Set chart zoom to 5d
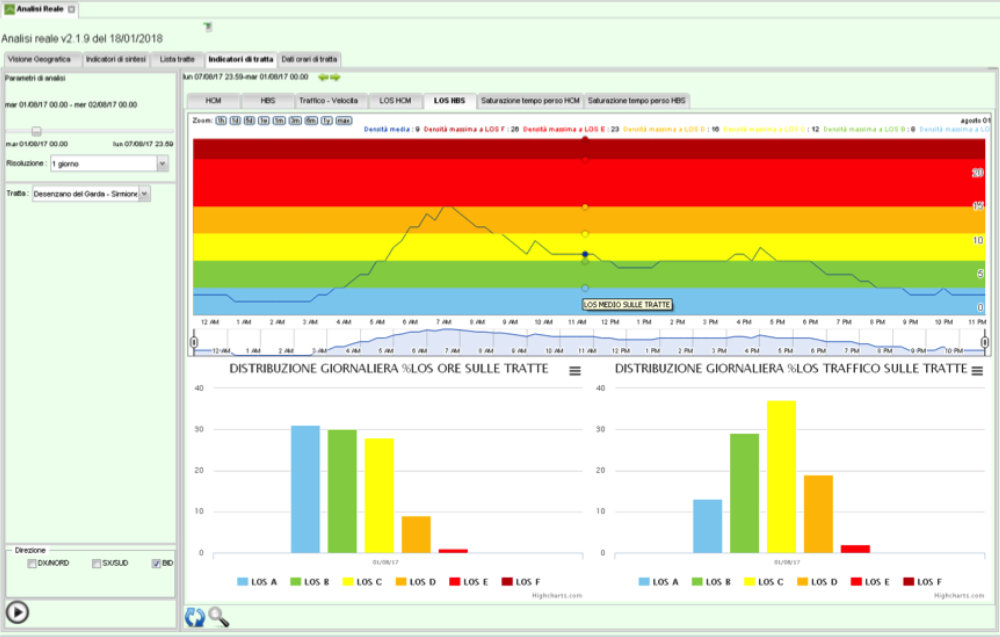The width and height of the screenshot is (1000, 637). tap(249, 121)
